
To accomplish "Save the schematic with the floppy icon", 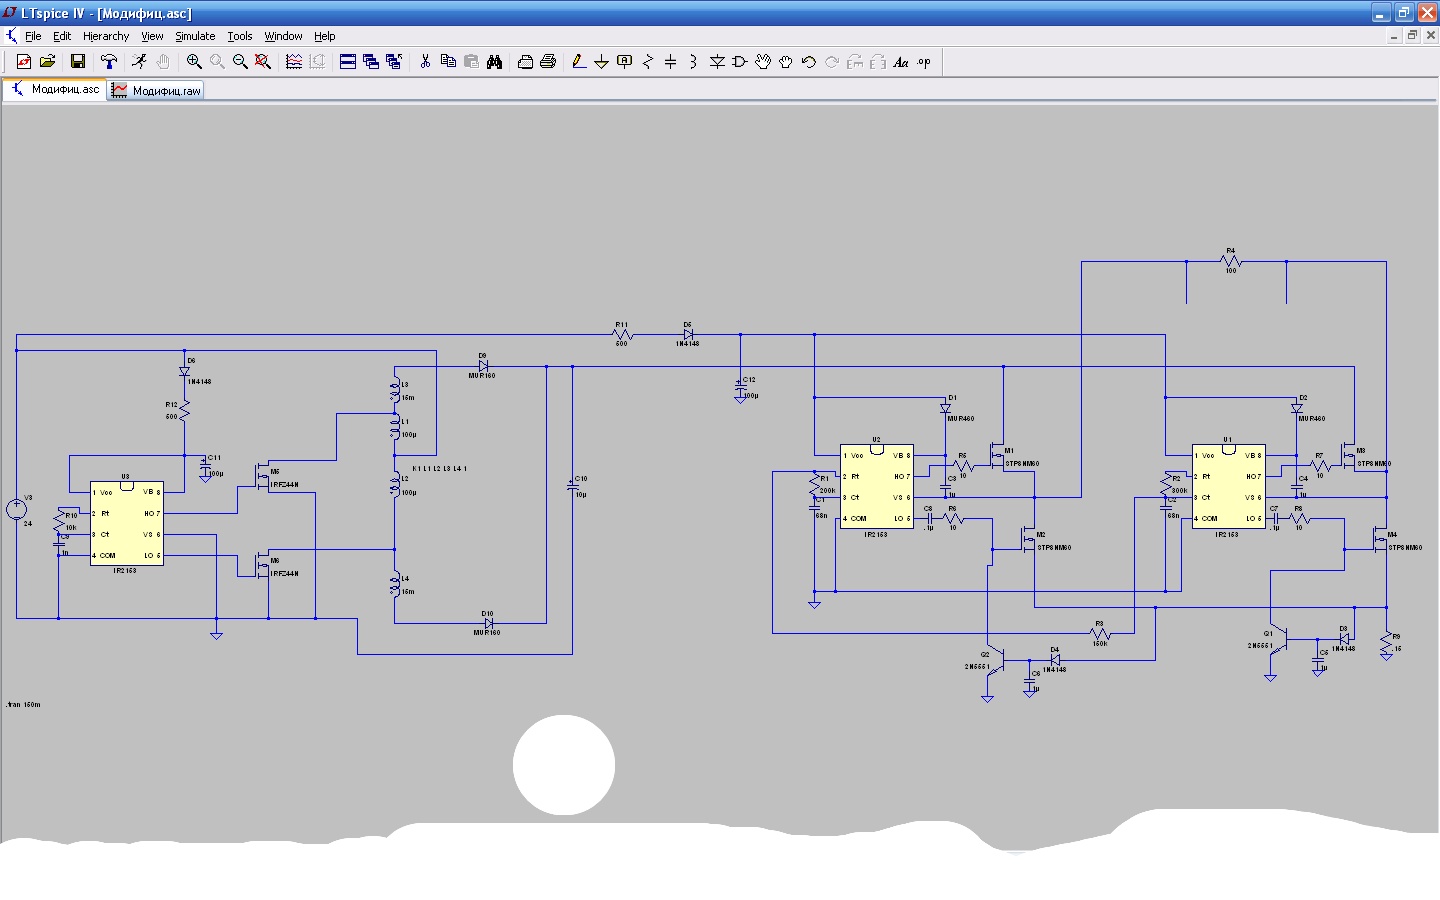I will pos(77,62).
